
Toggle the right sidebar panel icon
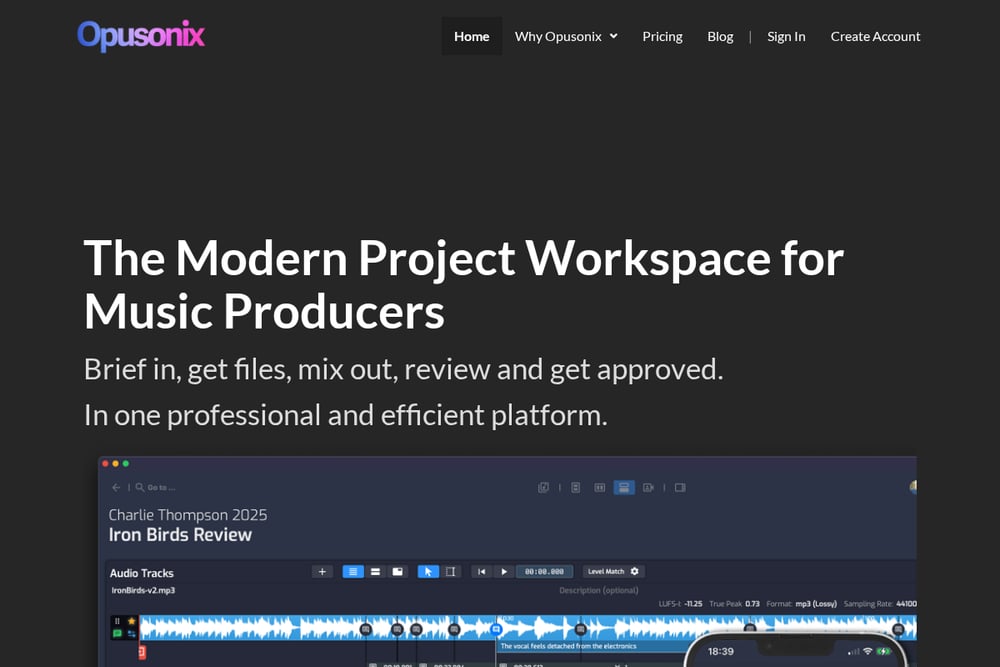(680, 487)
